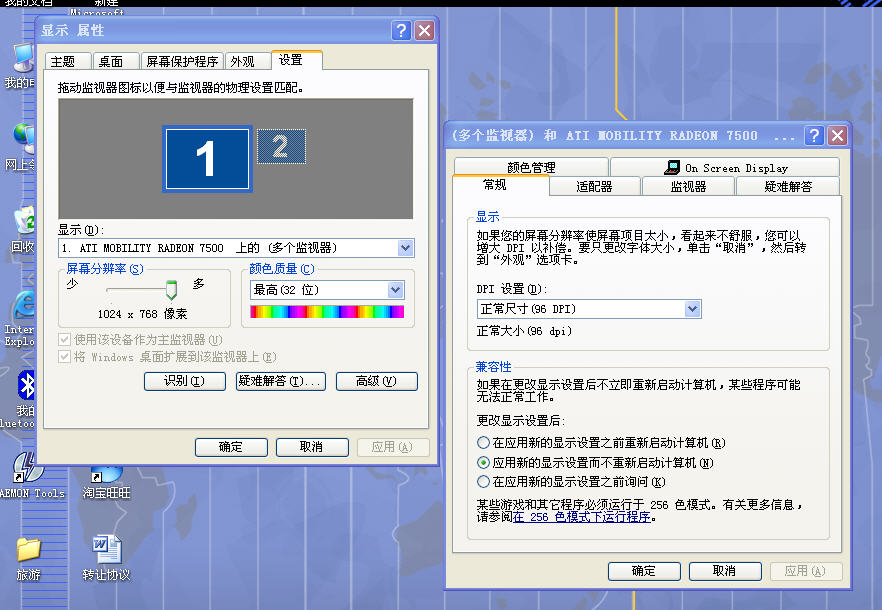The height and width of the screenshot is (610, 882).
Task: Select monitor 2 in the display preview
Action: click(281, 146)
